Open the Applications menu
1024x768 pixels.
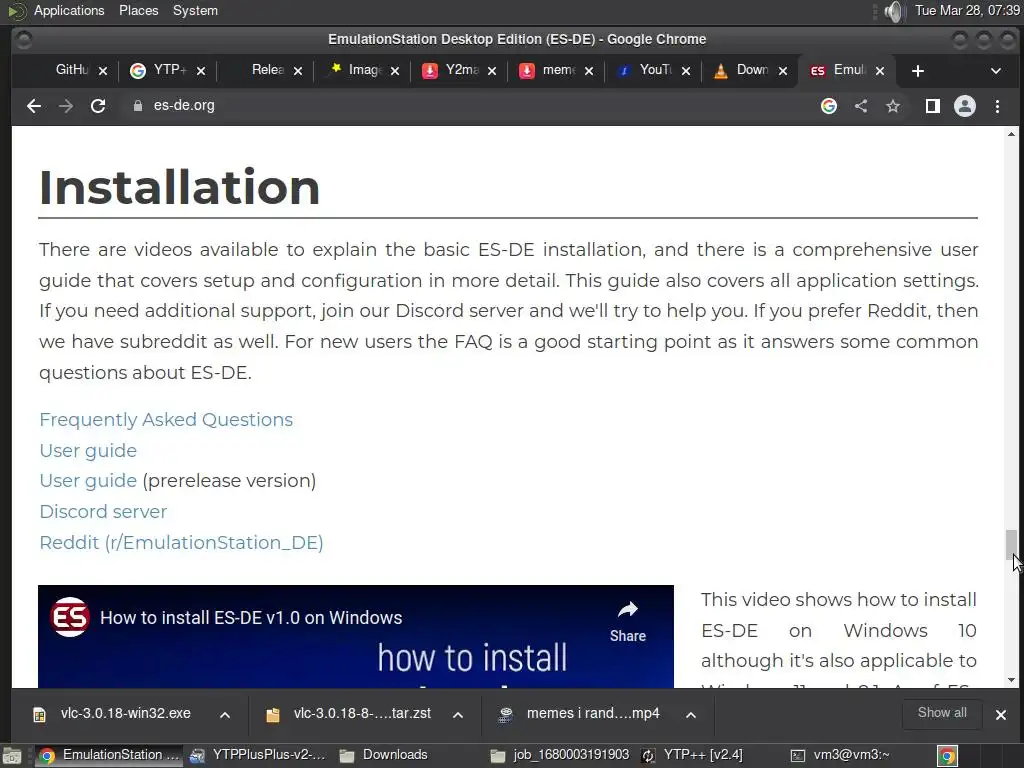(x=69, y=10)
